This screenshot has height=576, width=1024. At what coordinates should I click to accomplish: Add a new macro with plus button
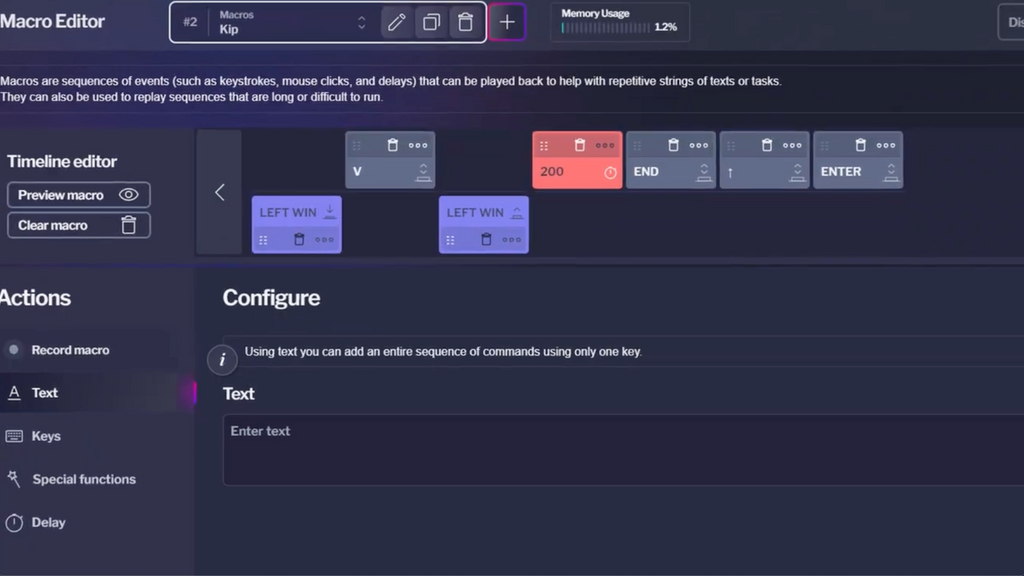[x=507, y=22]
